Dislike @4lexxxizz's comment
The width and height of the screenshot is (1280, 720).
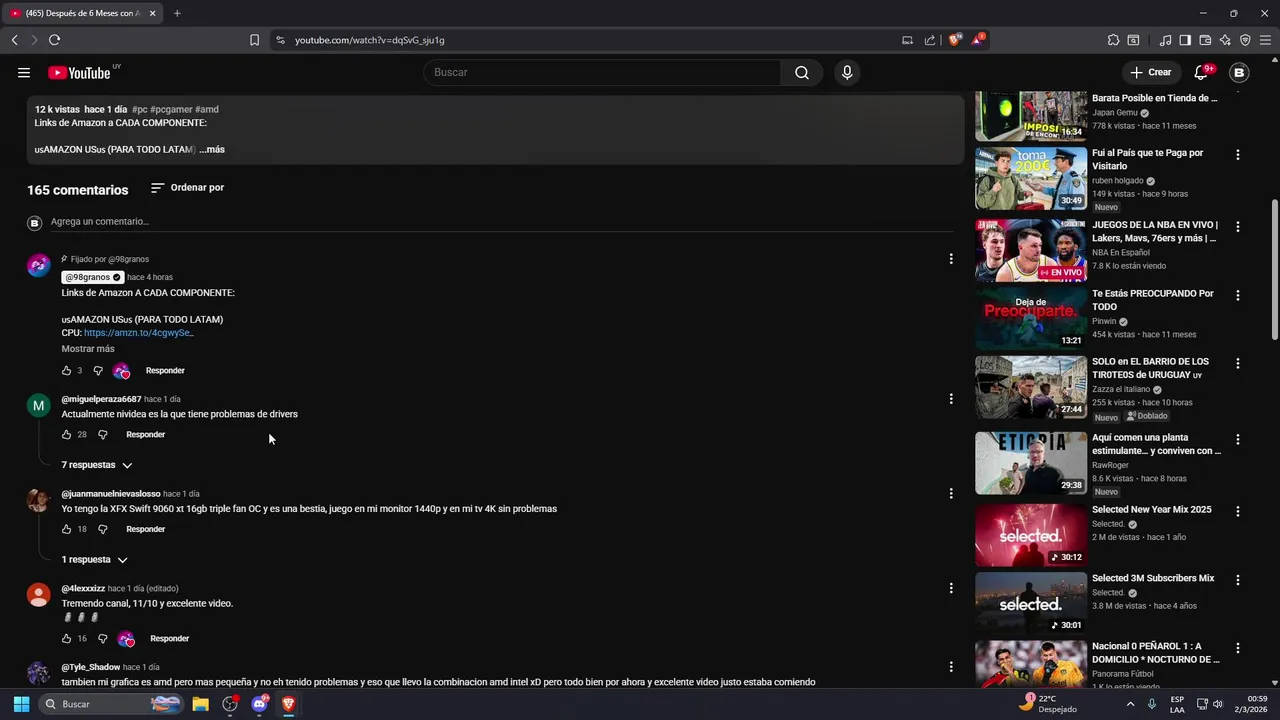102,639
